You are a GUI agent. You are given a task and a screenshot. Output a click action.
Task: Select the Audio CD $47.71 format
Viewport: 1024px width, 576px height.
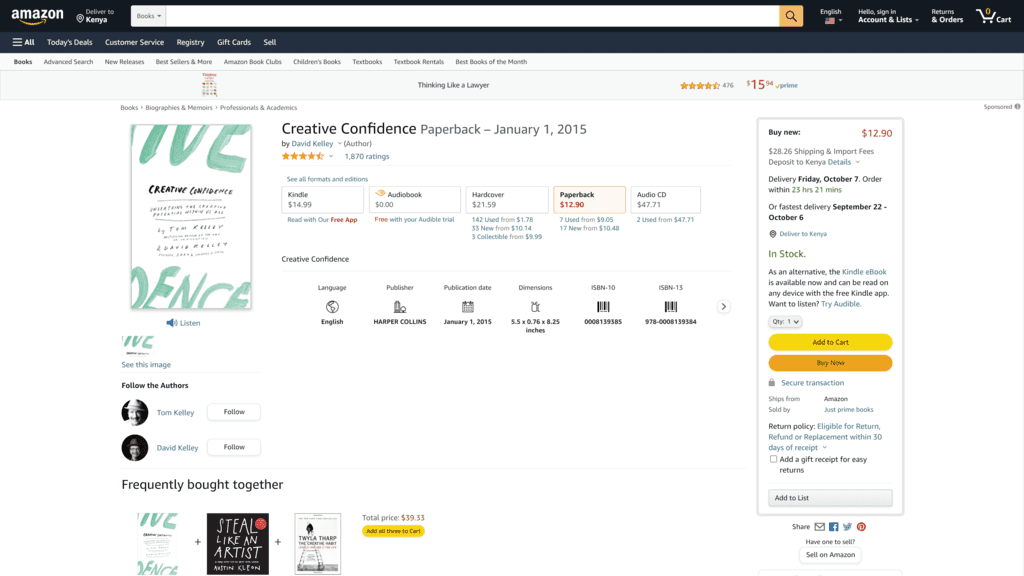click(x=665, y=199)
